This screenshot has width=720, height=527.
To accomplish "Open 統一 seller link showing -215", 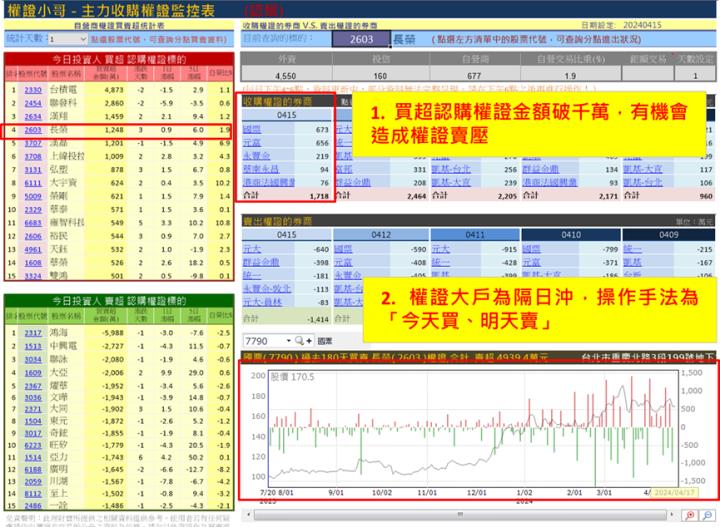I will coord(633,249).
